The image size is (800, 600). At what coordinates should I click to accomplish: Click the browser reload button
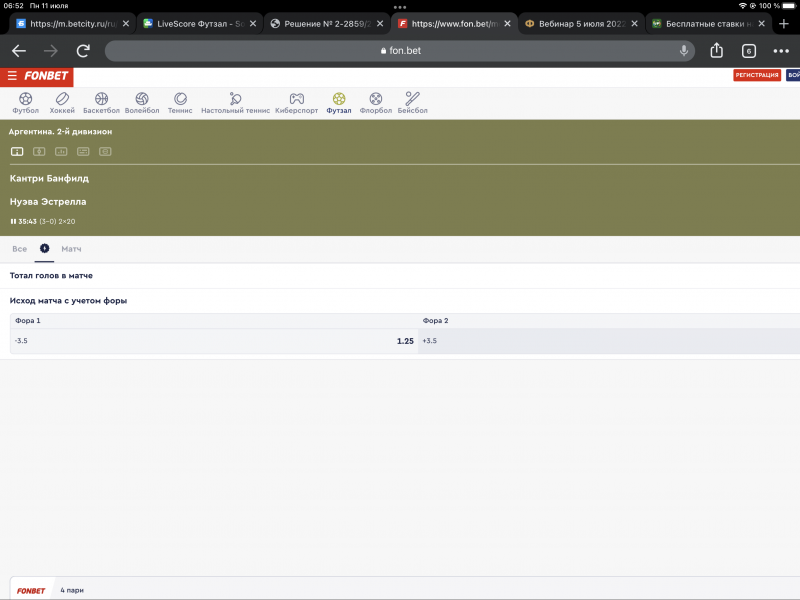click(83, 51)
